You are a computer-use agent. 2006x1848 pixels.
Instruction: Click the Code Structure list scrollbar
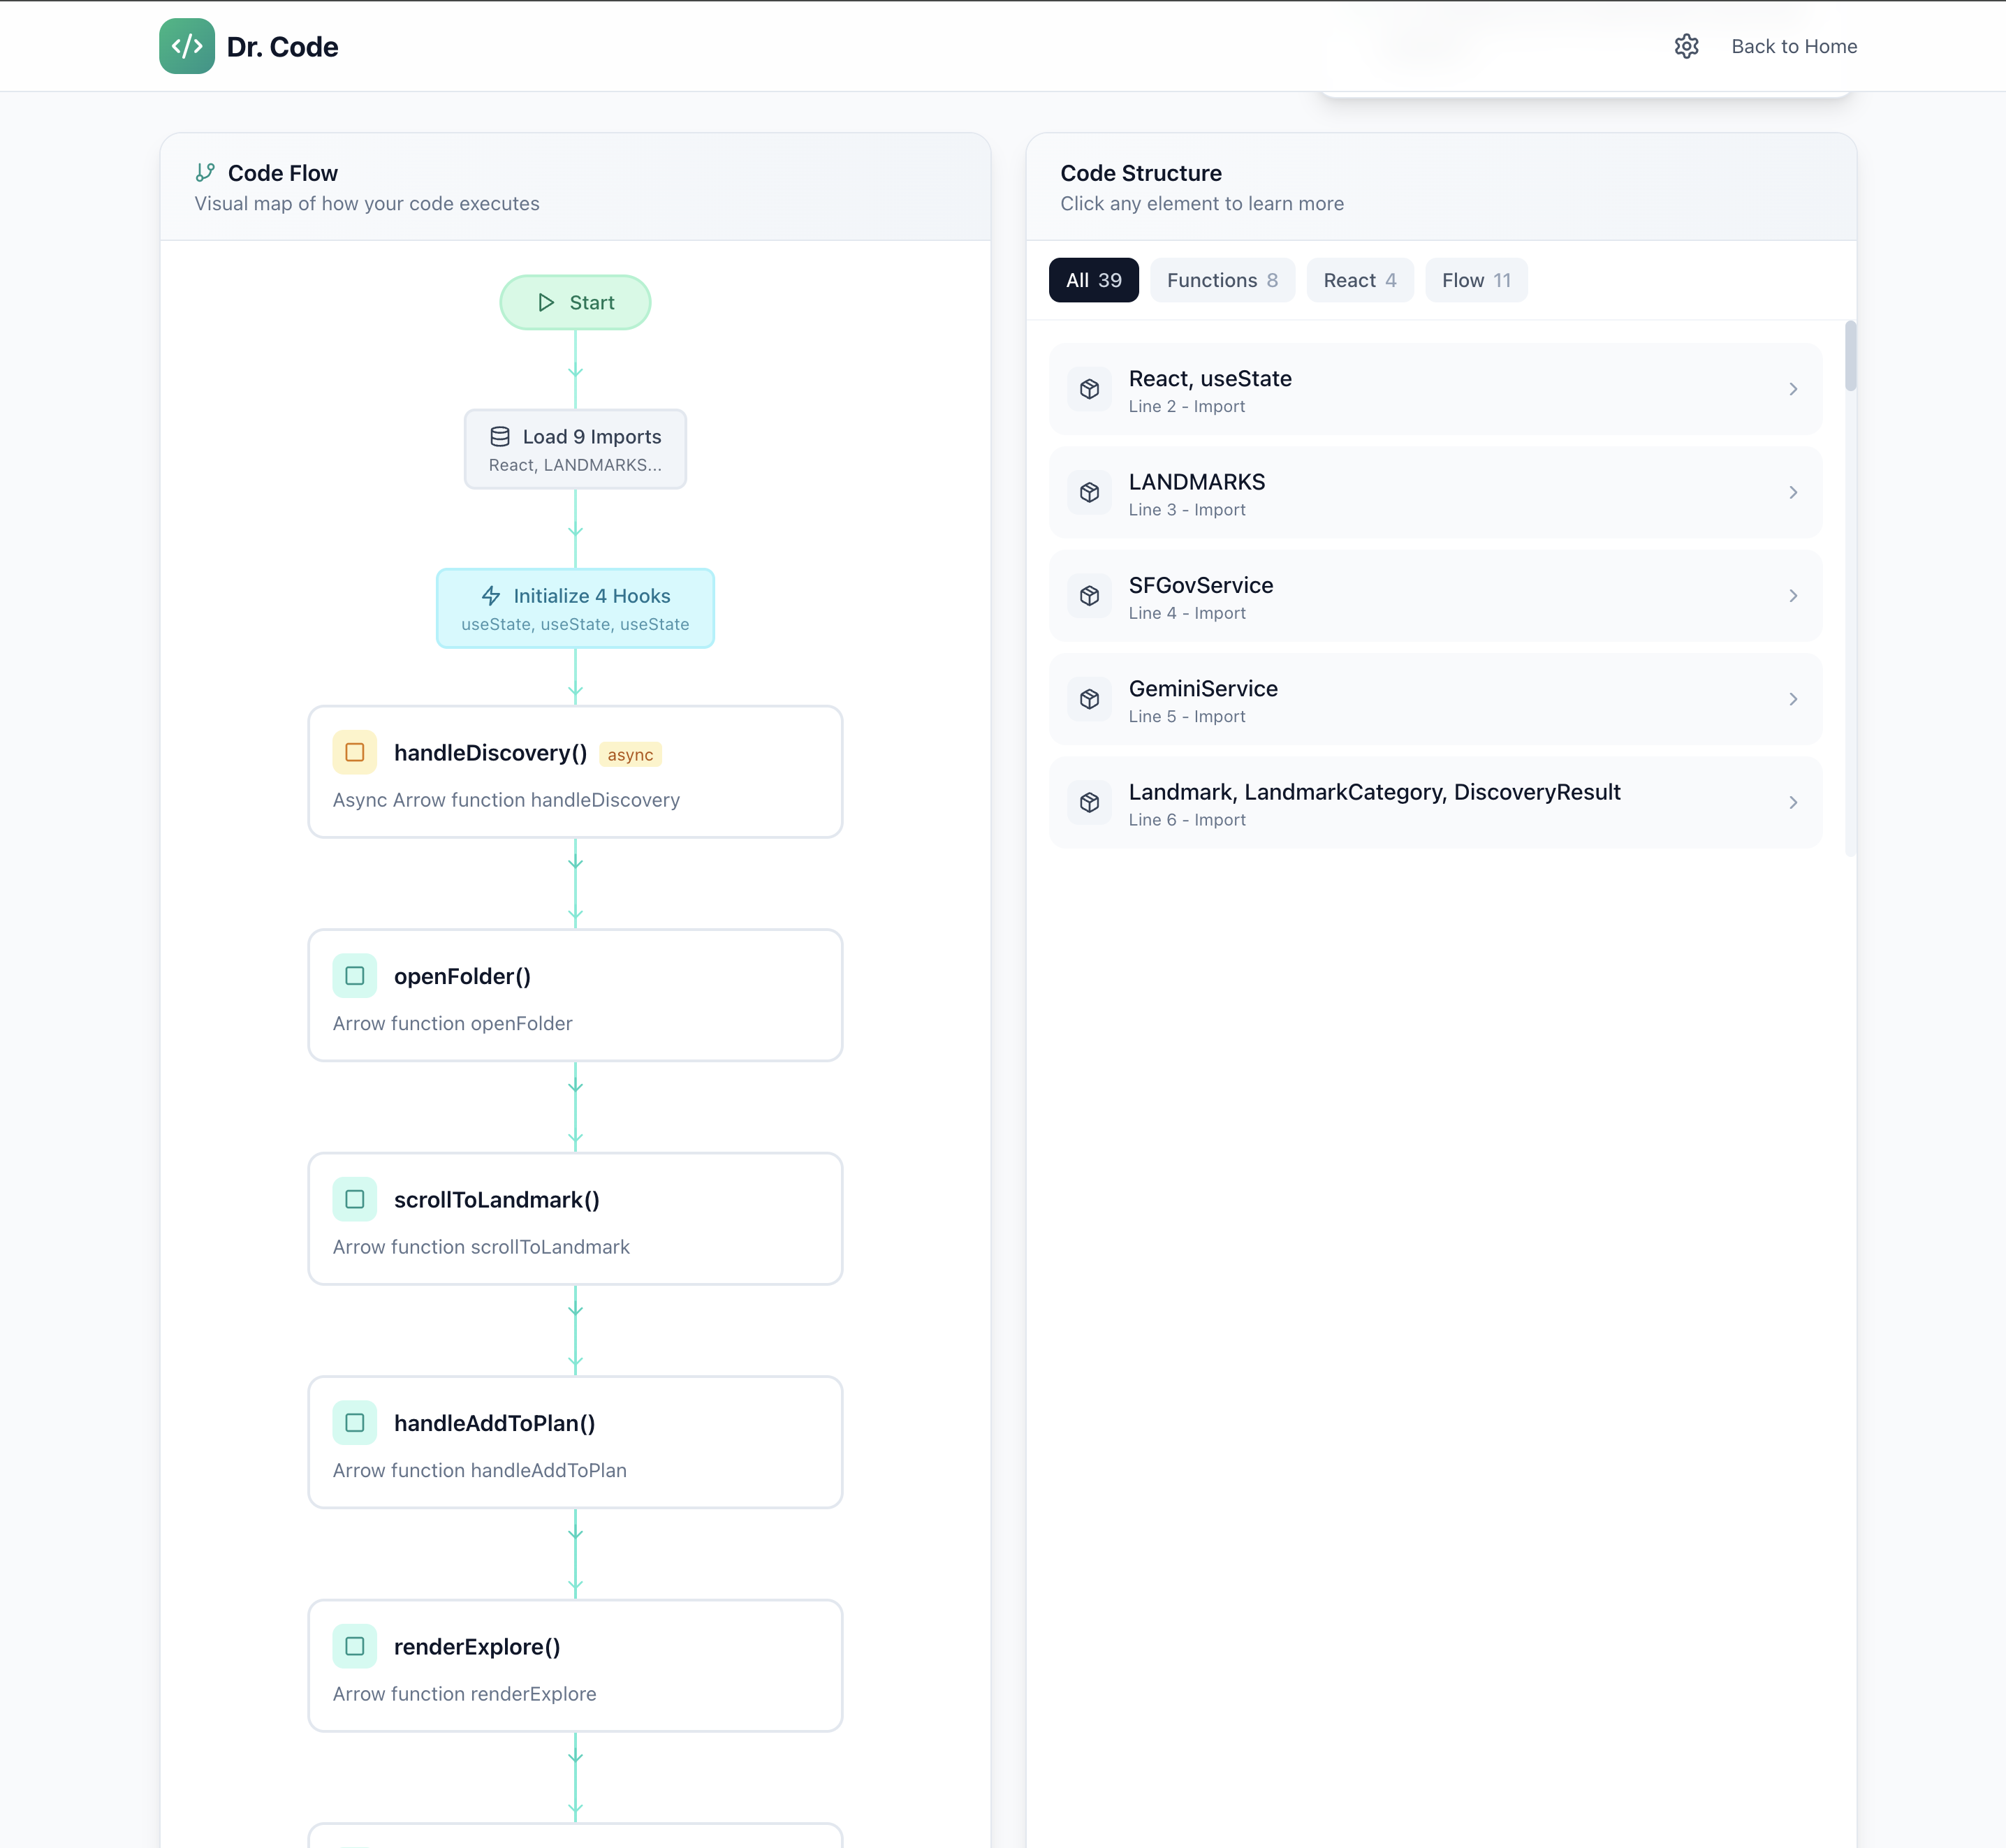pos(1850,357)
